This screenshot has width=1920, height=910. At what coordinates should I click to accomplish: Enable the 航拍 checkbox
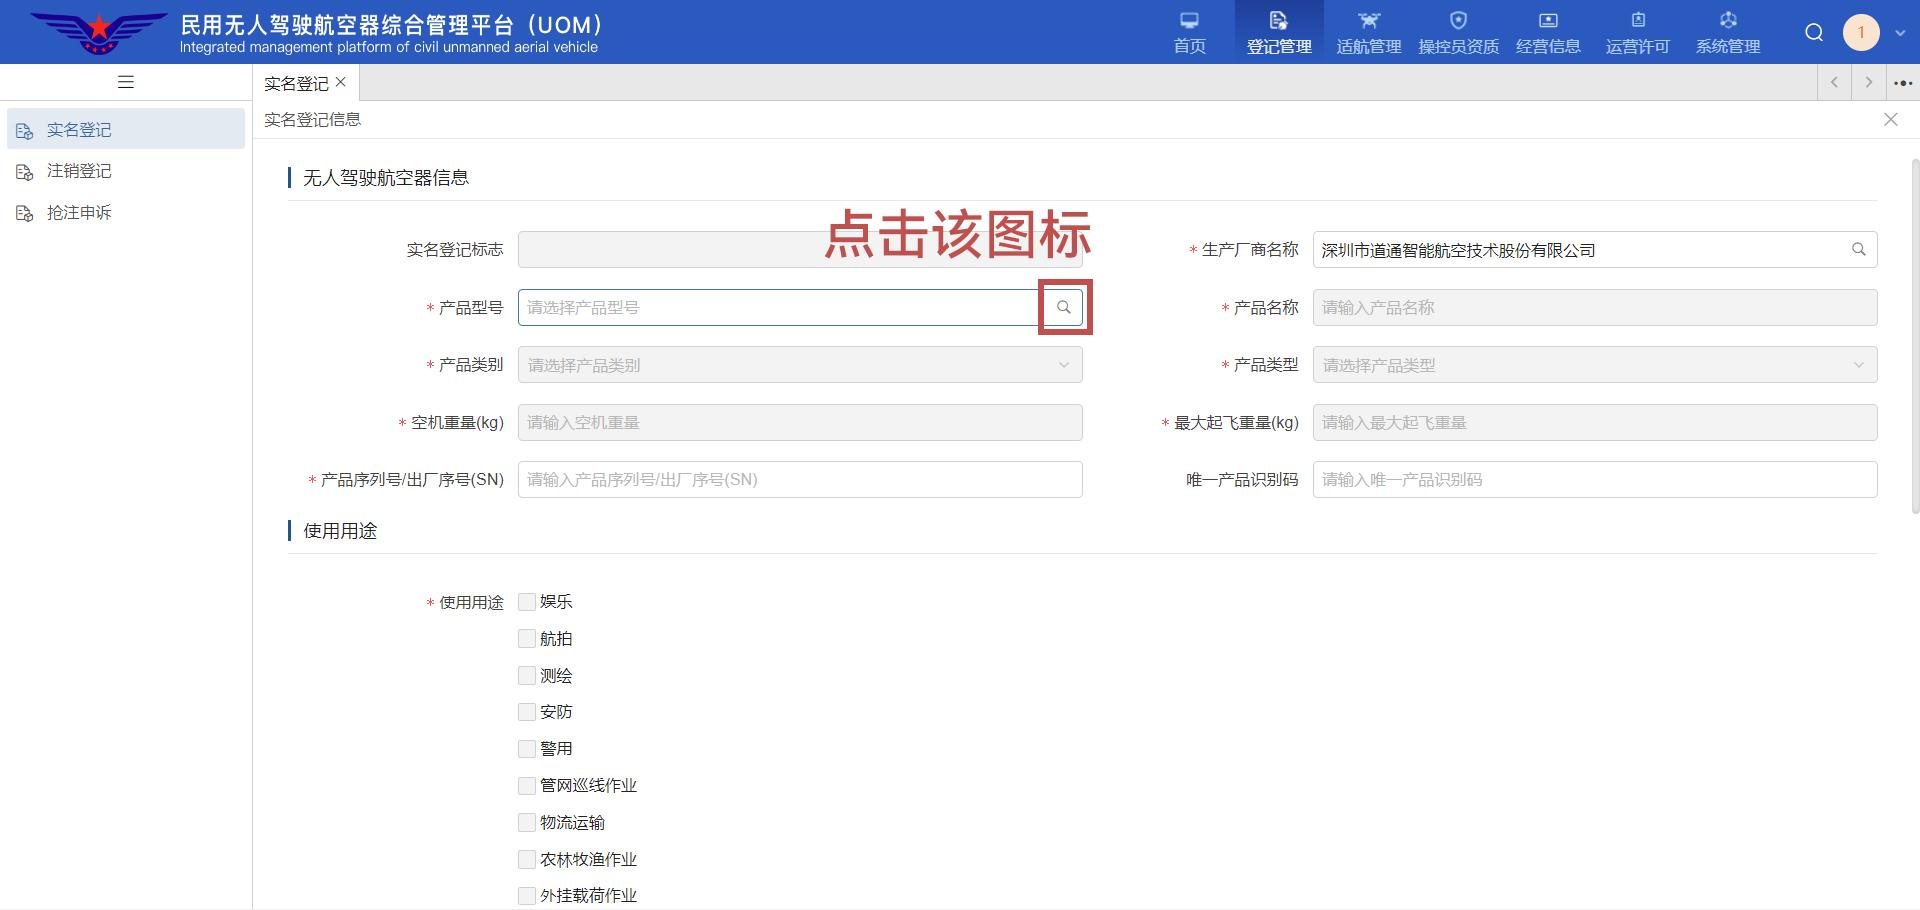pyautogui.click(x=527, y=639)
